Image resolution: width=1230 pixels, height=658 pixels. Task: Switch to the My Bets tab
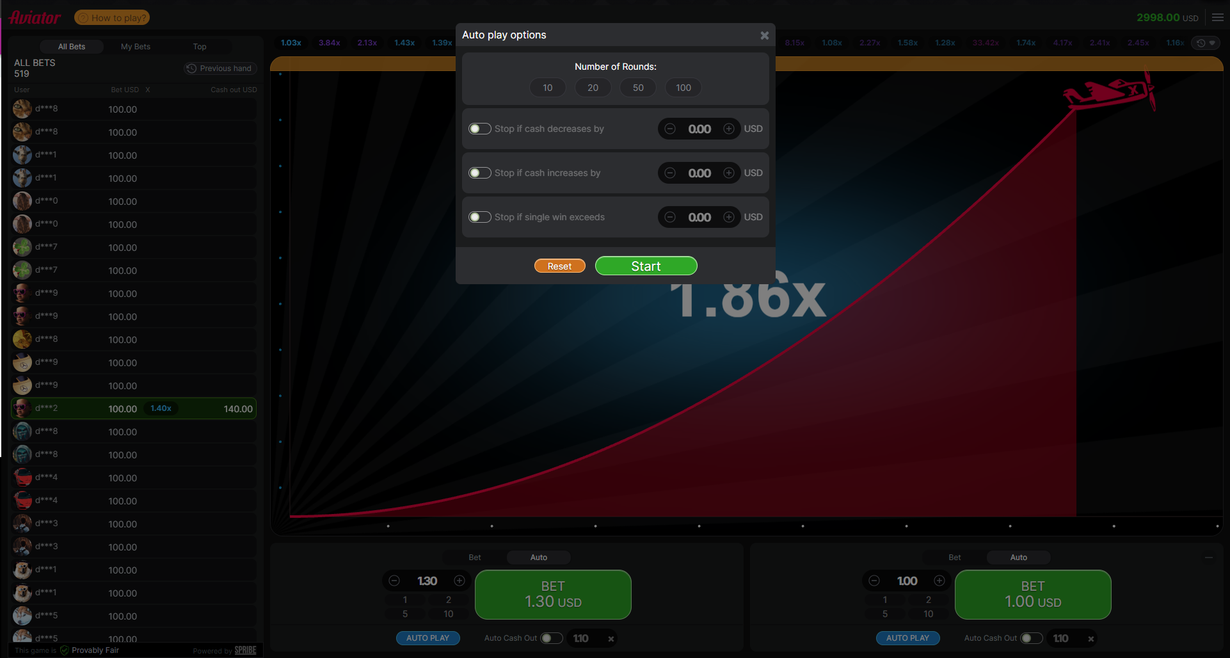point(134,45)
